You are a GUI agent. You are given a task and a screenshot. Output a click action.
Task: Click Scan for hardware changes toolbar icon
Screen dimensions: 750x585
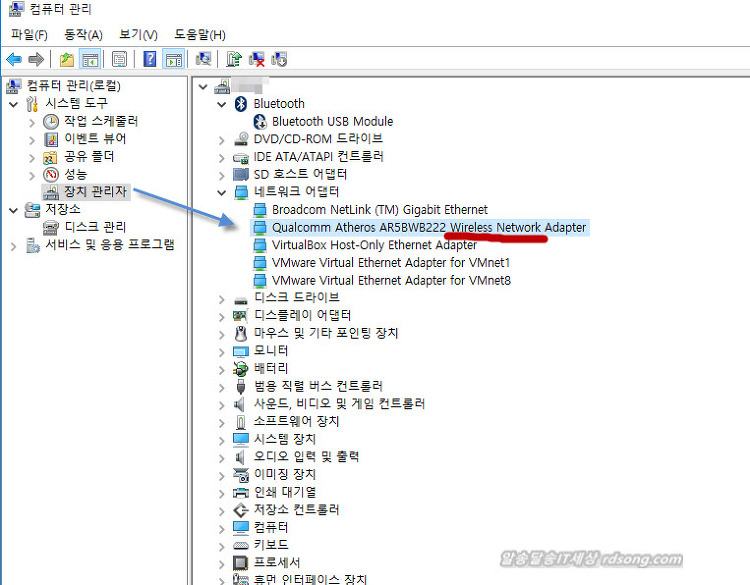(x=203, y=59)
